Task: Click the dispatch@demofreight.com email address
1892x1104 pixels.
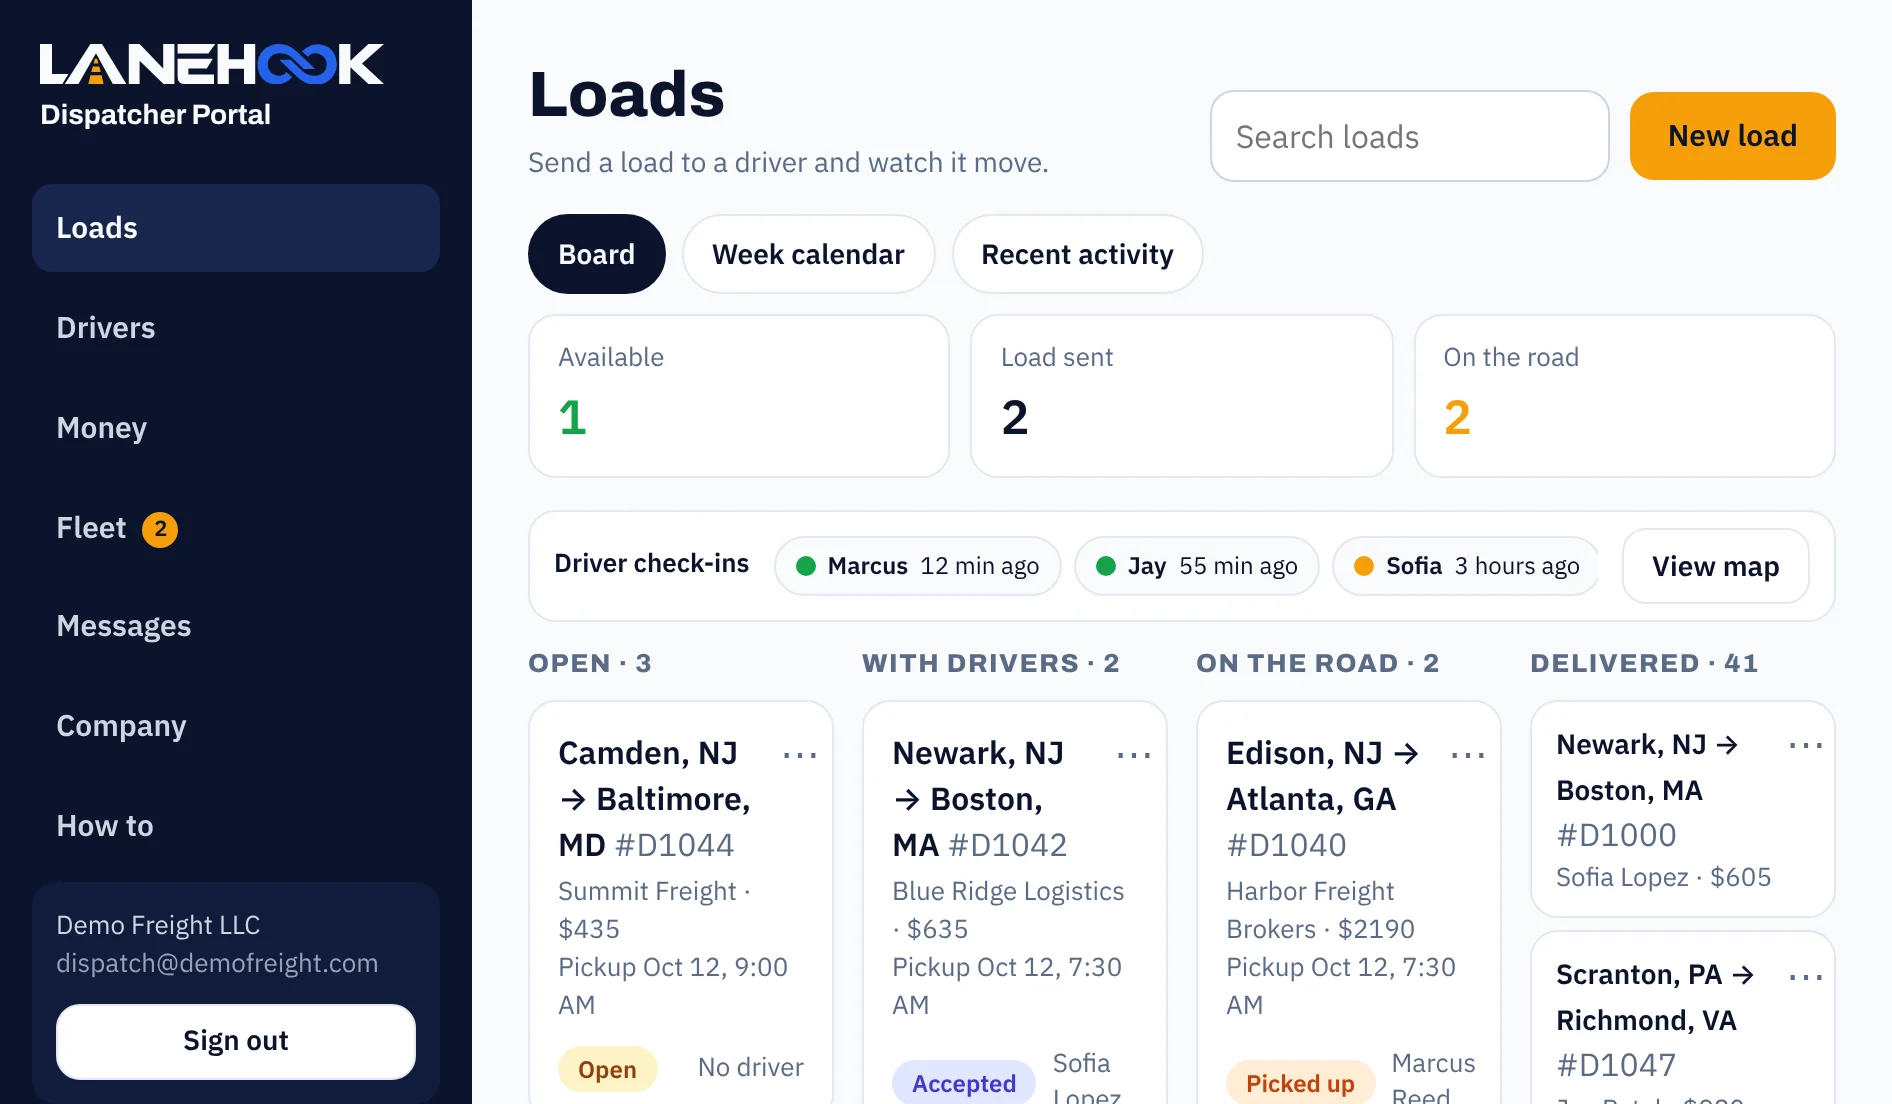Action: pyautogui.click(x=217, y=963)
